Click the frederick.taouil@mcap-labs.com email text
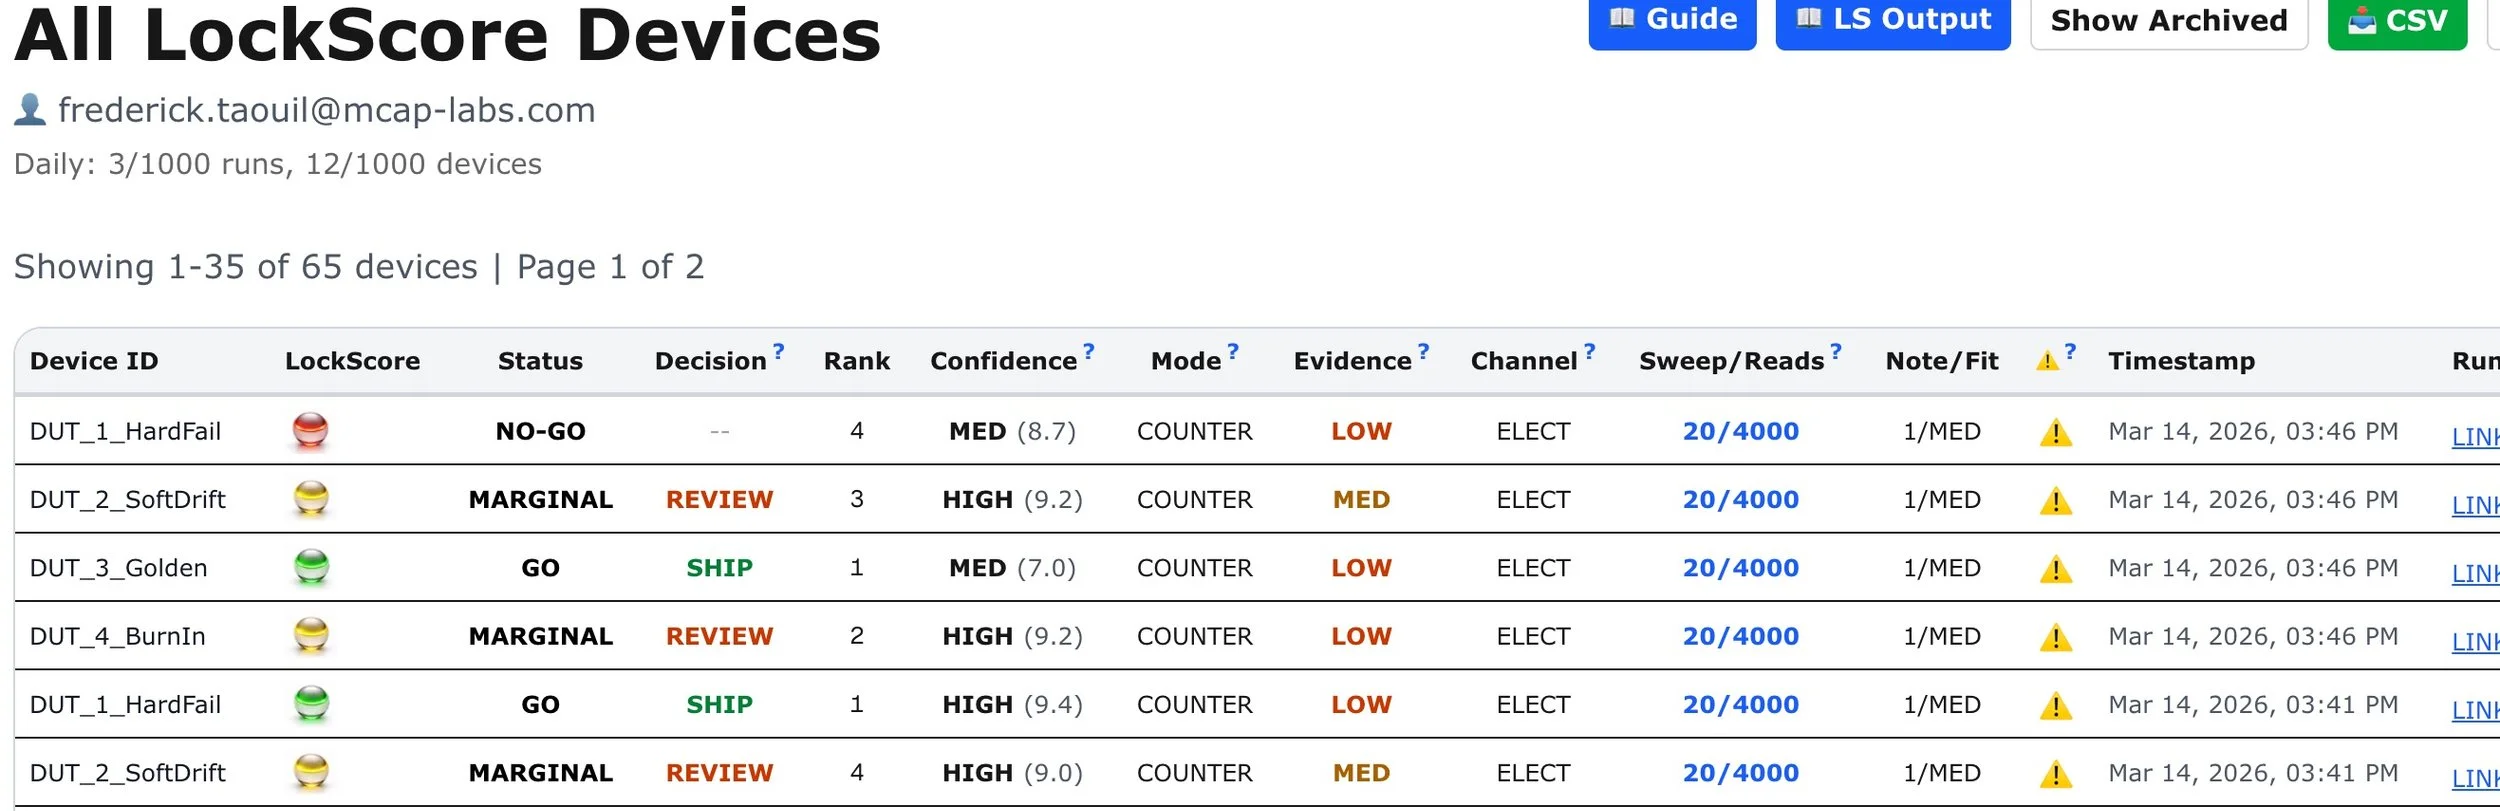 click(x=326, y=110)
